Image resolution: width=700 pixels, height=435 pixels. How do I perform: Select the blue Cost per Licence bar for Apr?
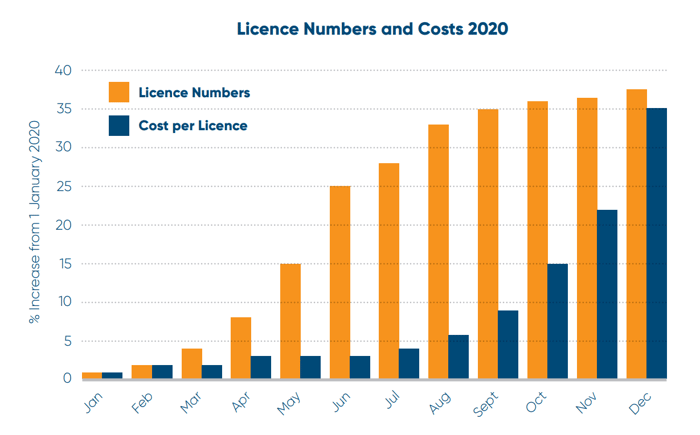click(x=261, y=367)
